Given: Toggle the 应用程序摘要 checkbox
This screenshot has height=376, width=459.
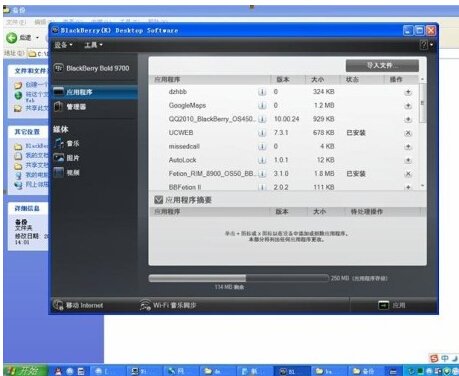Looking at the screenshot, I should pyautogui.click(x=159, y=200).
